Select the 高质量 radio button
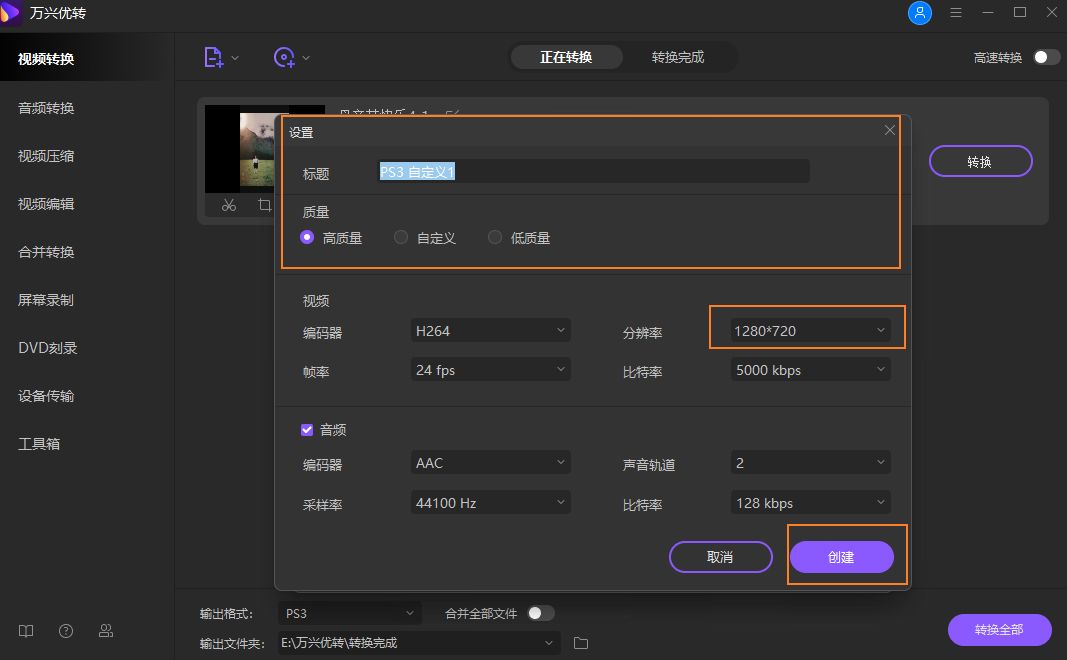 (x=307, y=237)
